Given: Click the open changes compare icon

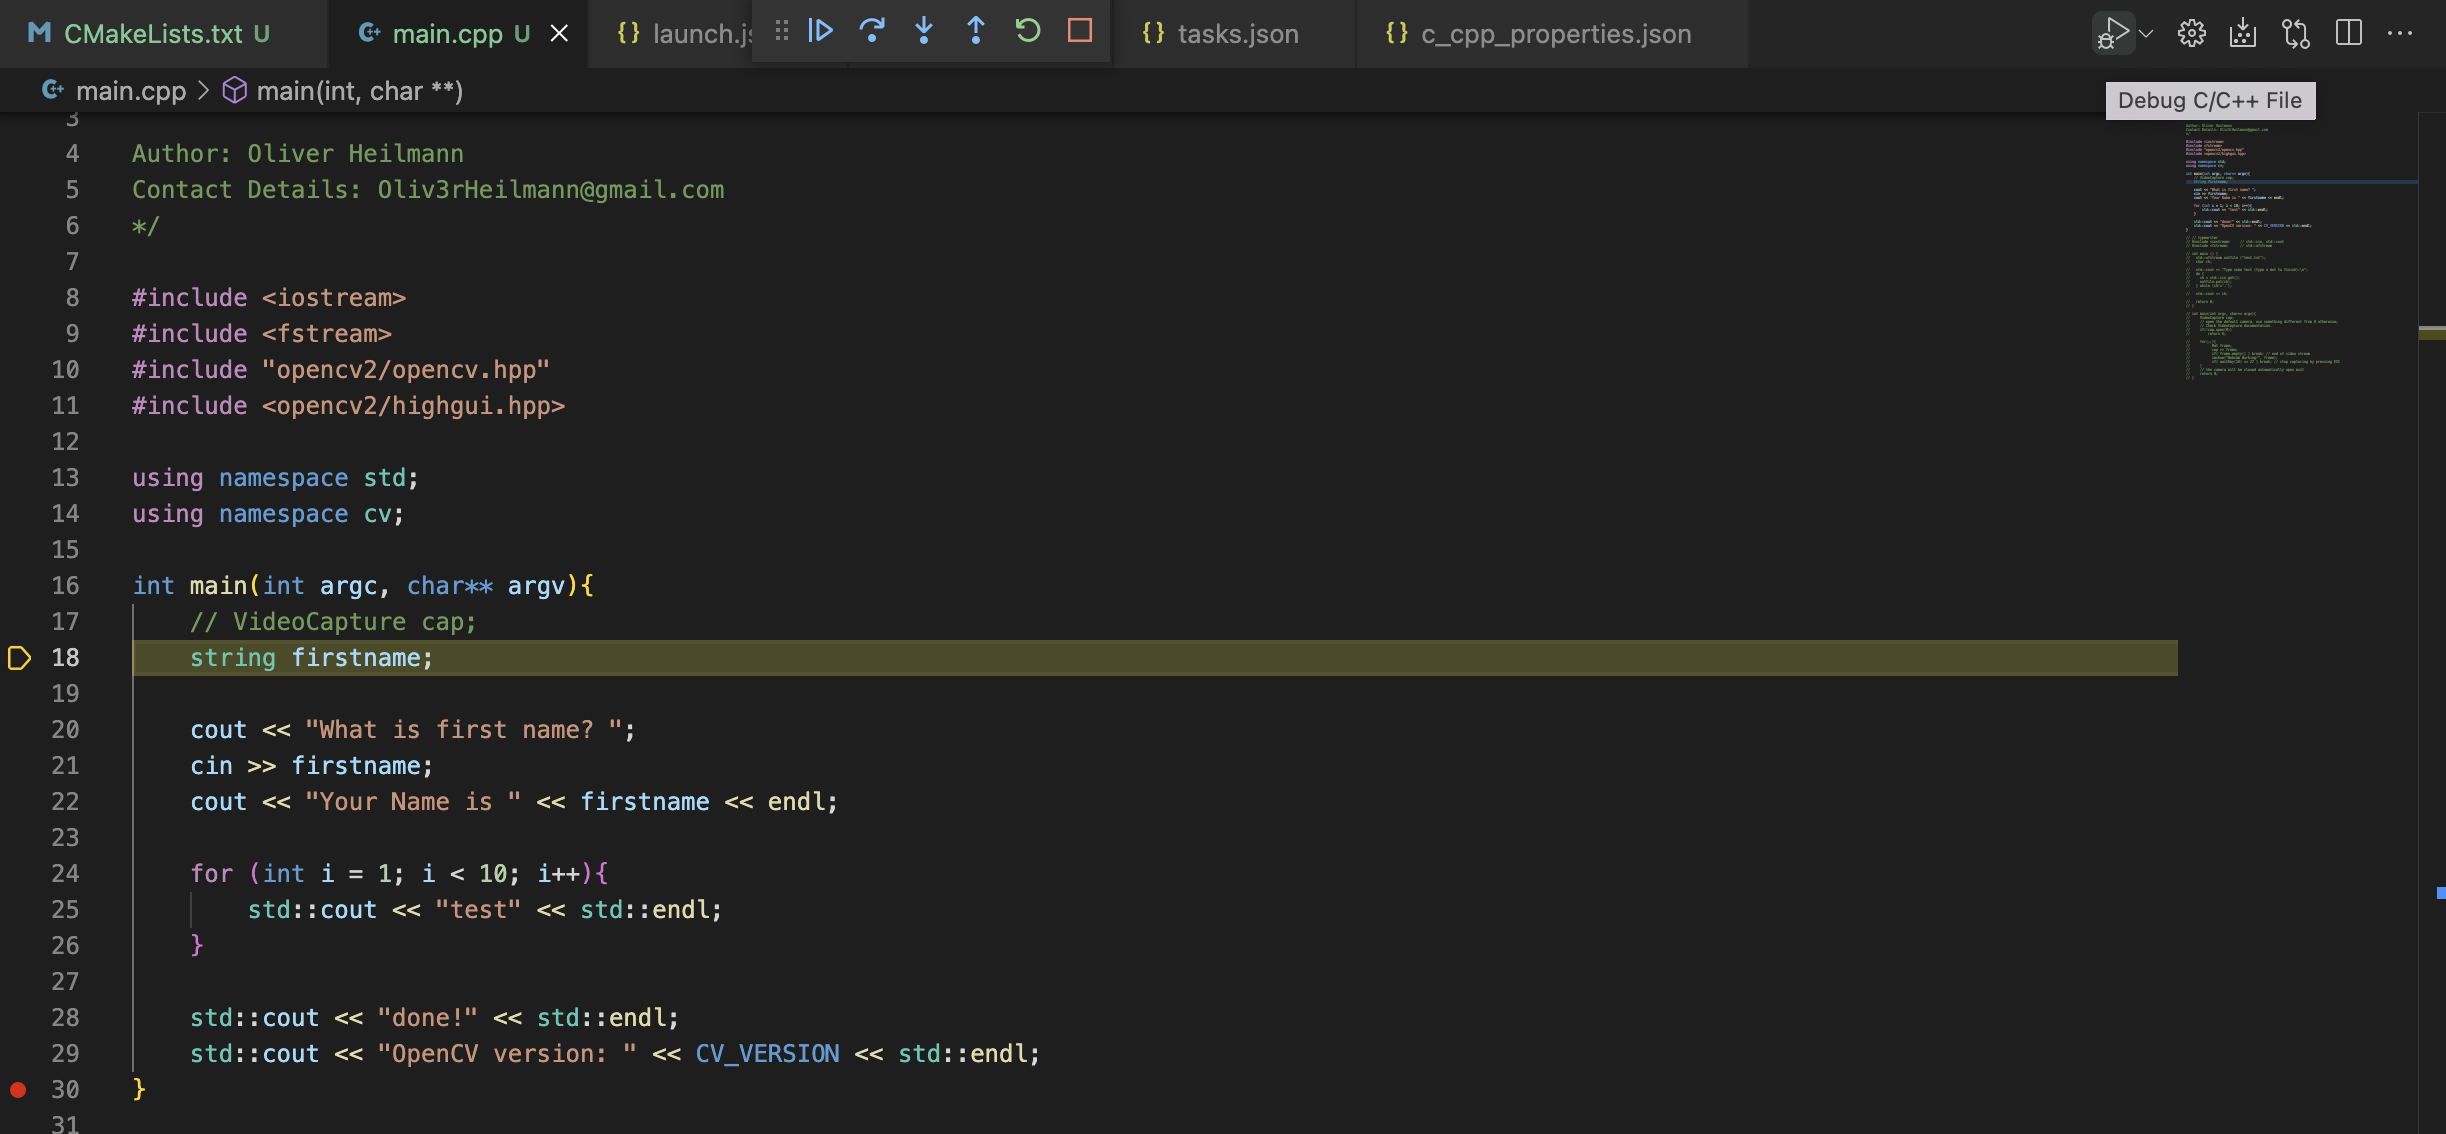Looking at the screenshot, I should (2296, 33).
